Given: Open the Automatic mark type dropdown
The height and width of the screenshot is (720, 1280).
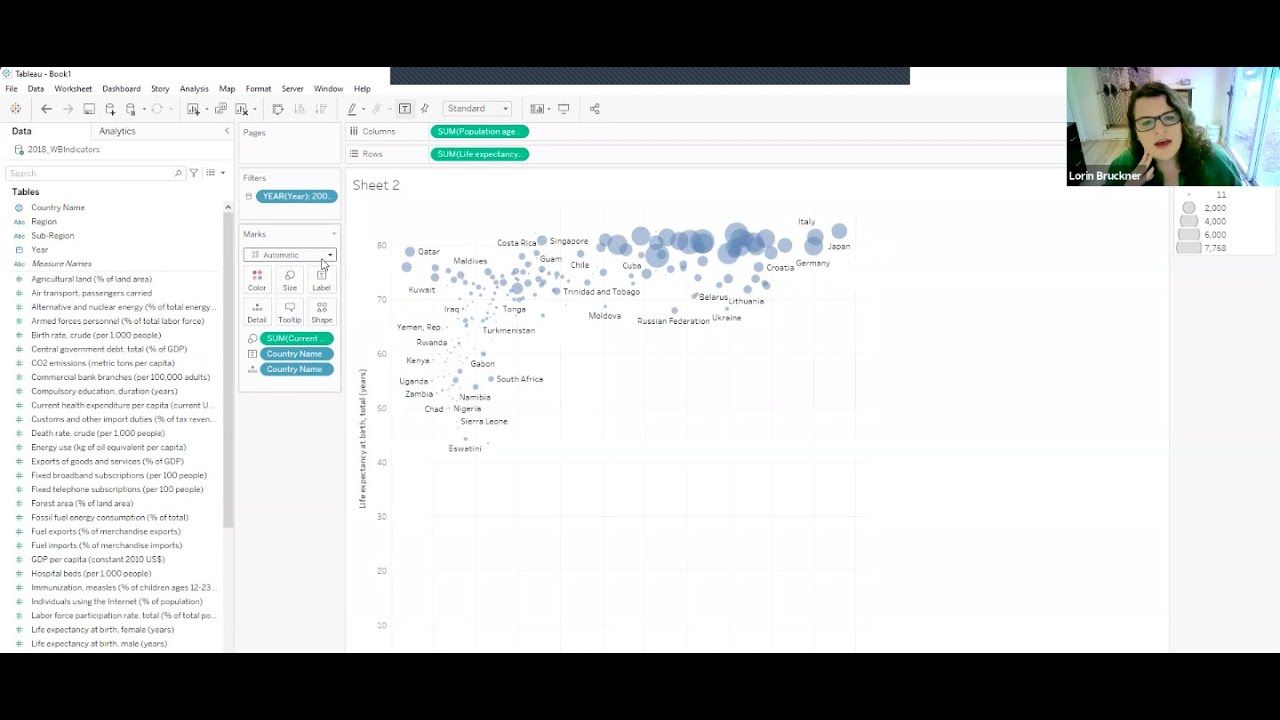Looking at the screenshot, I should coord(290,255).
